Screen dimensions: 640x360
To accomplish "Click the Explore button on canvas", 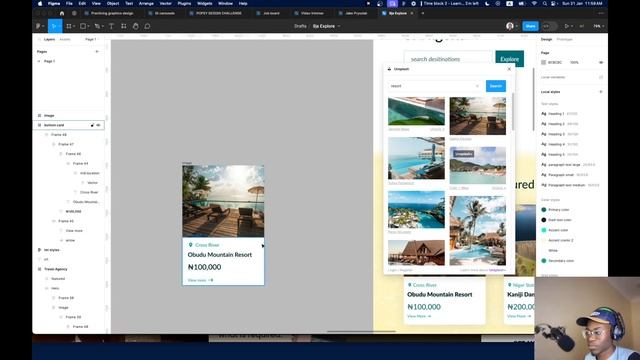I will [509, 59].
